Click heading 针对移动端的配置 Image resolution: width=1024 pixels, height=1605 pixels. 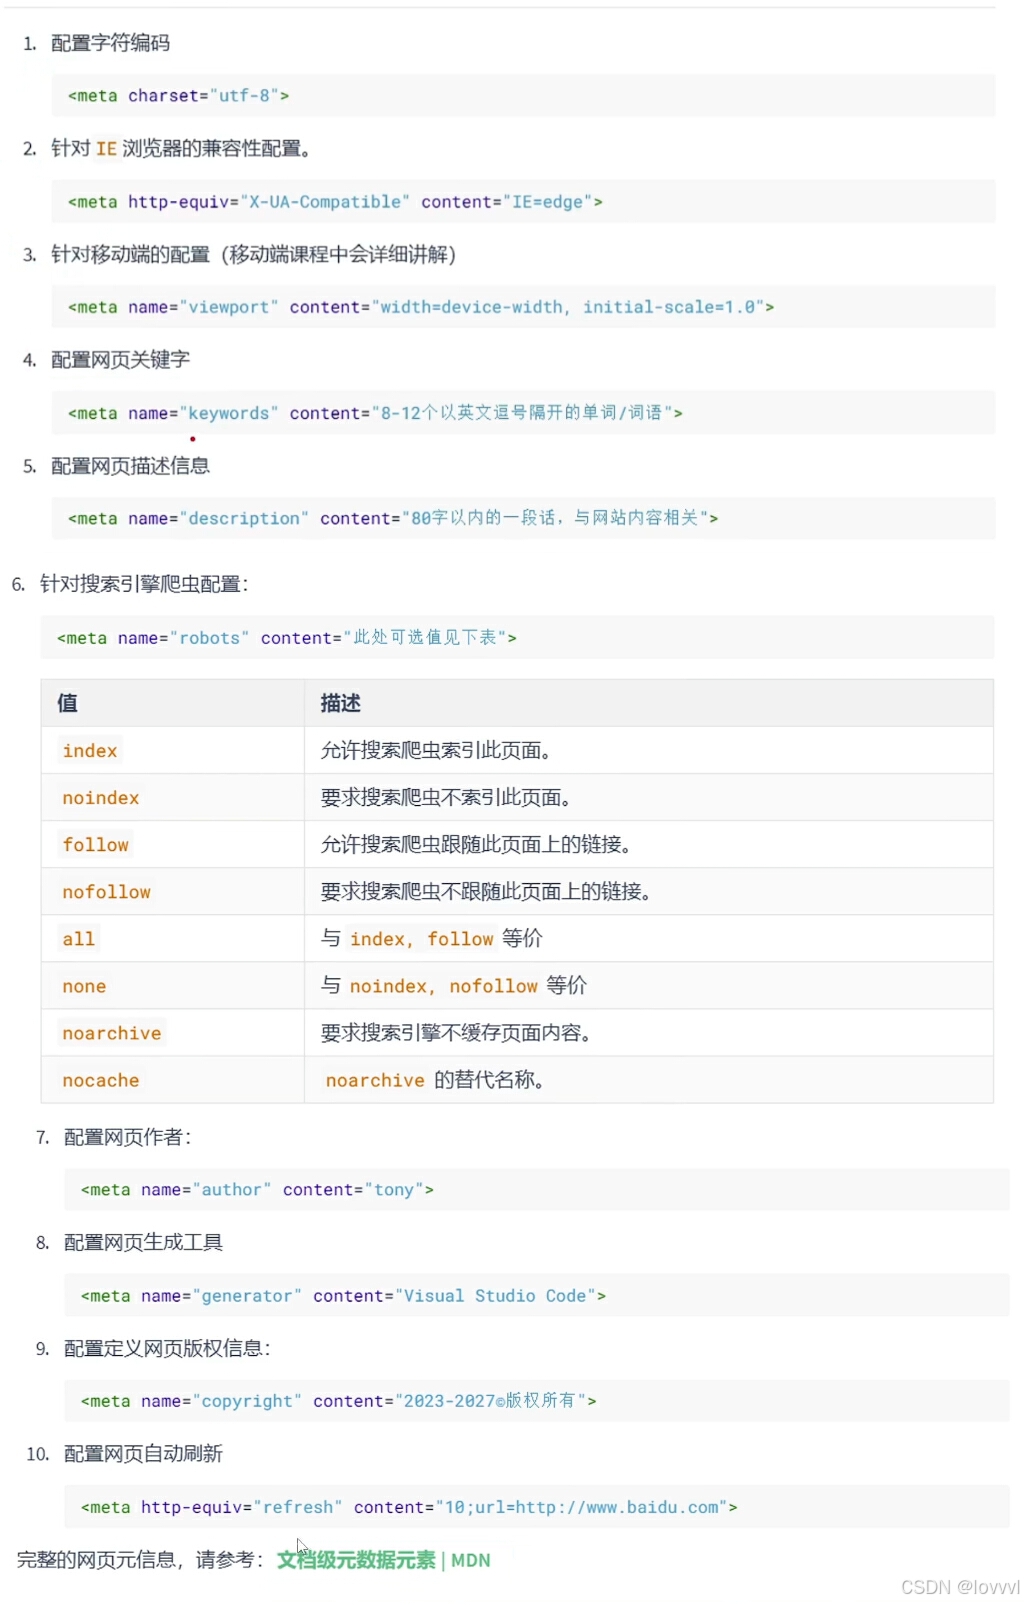(x=254, y=254)
